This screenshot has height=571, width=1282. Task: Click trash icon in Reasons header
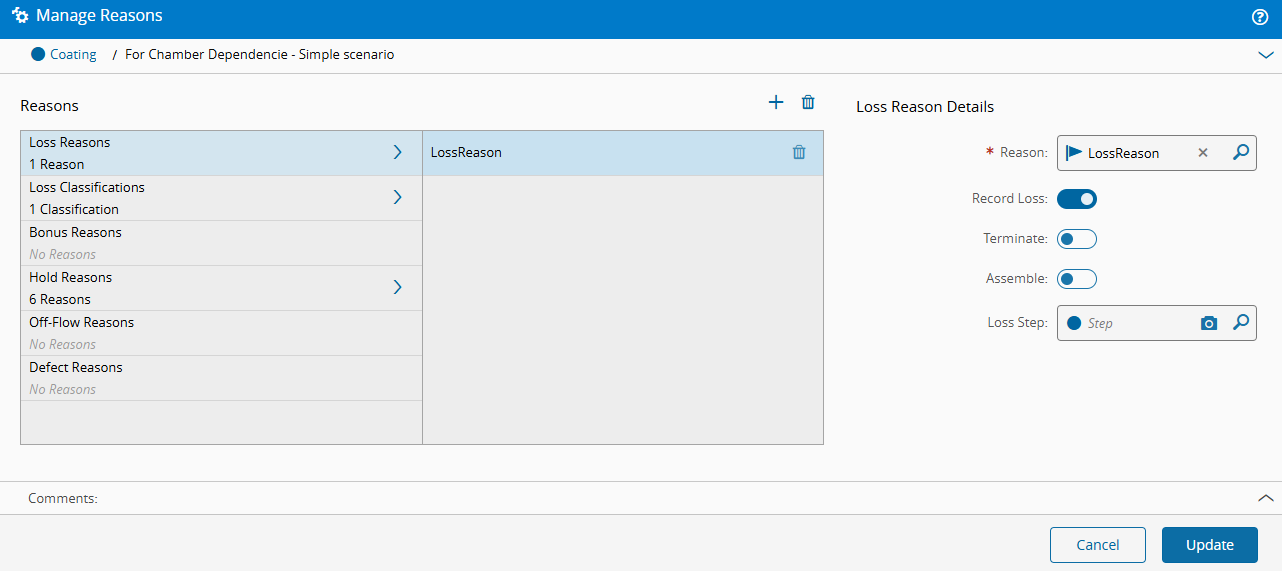click(808, 102)
